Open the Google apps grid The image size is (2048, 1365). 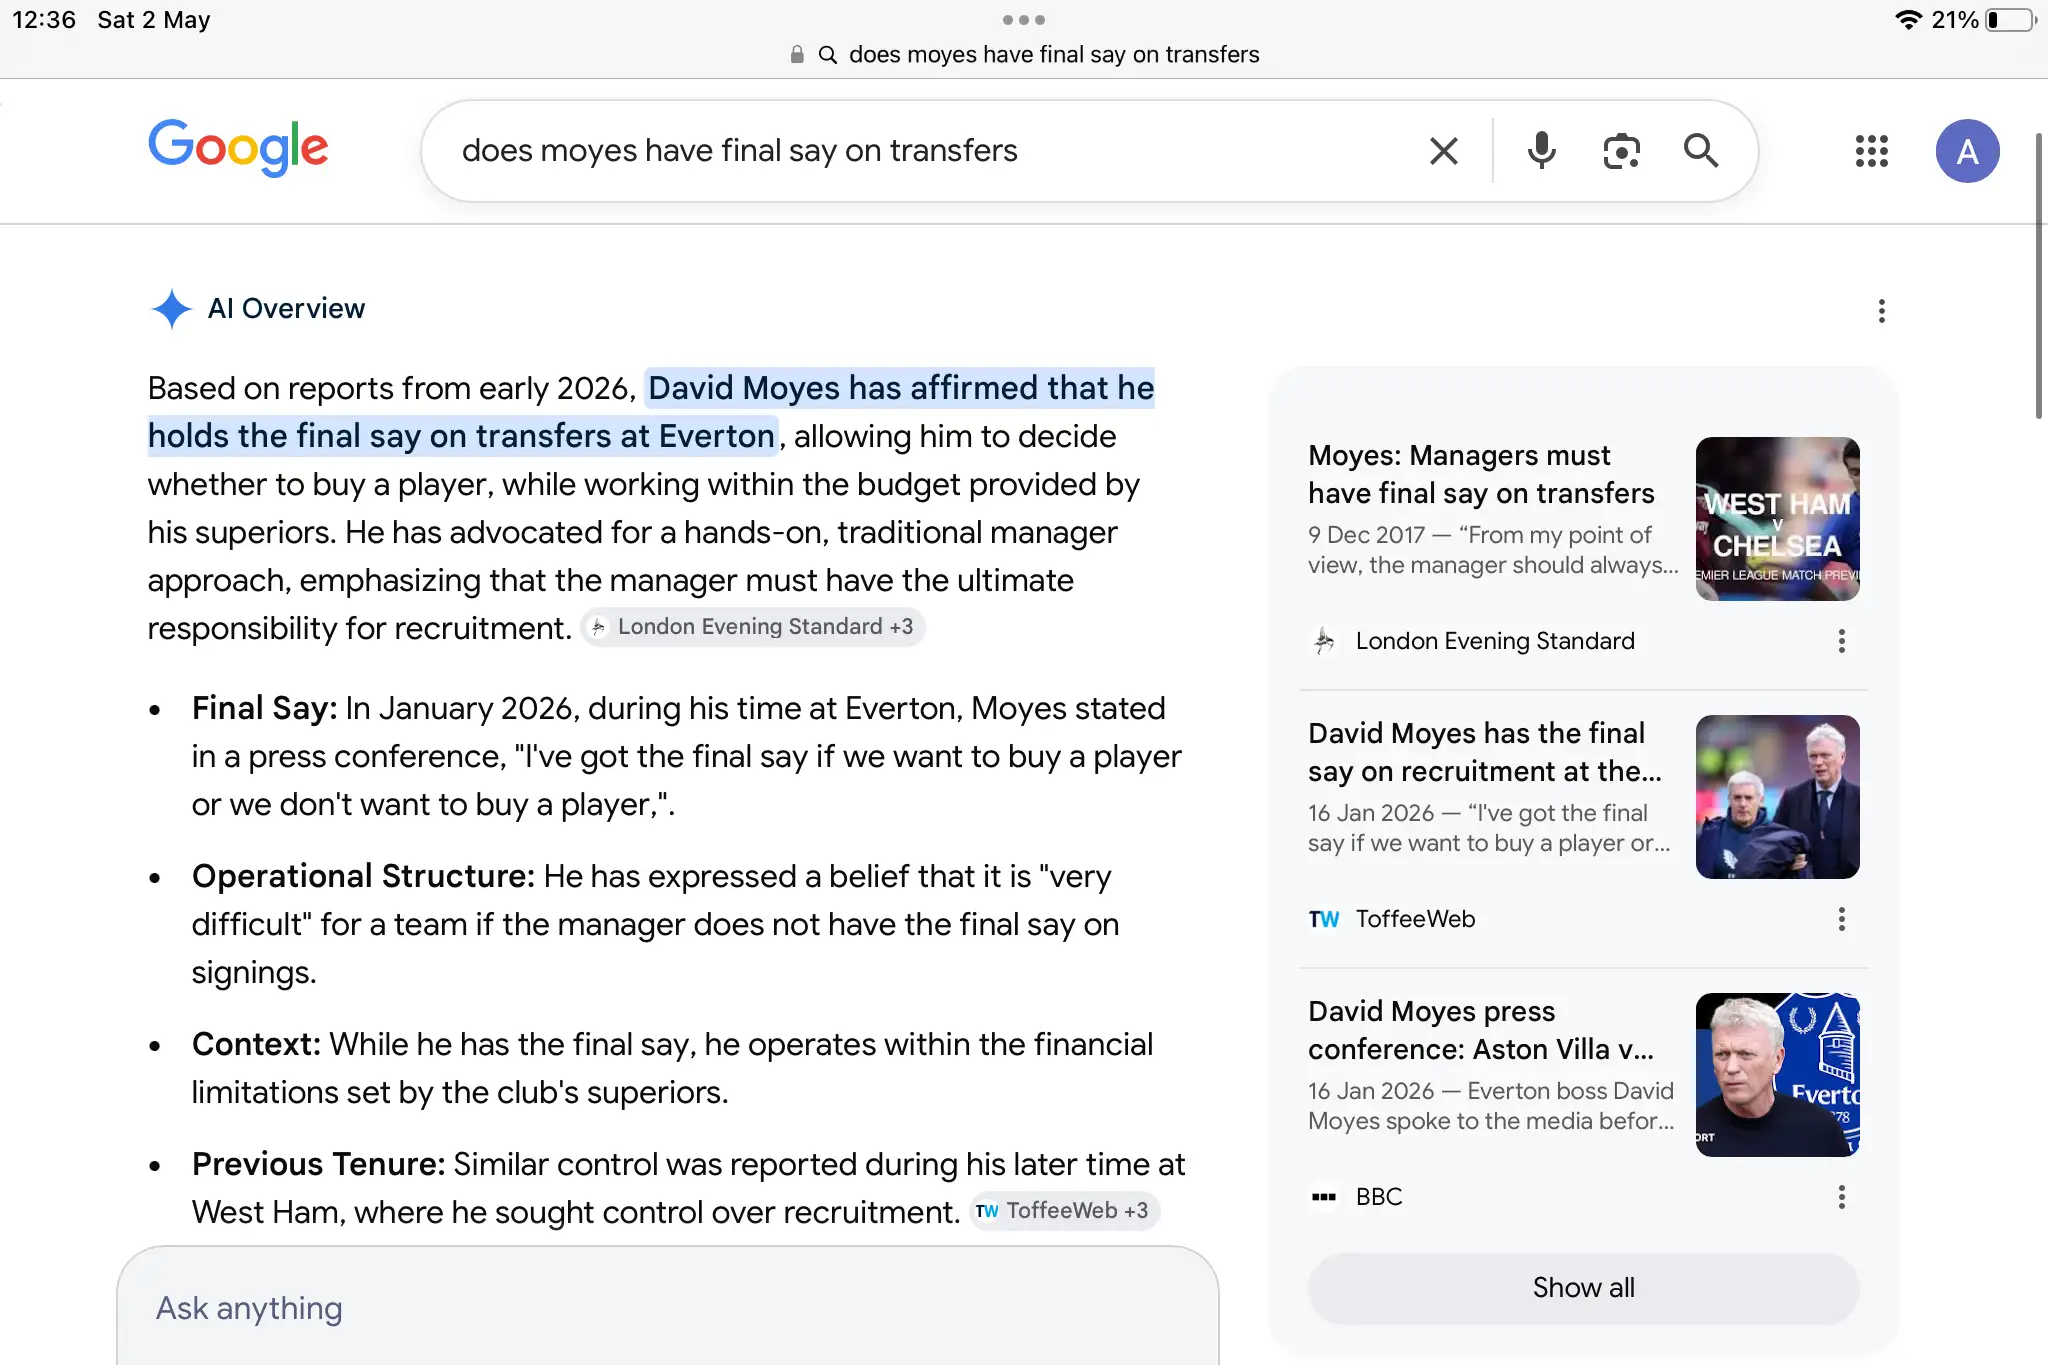1871,151
